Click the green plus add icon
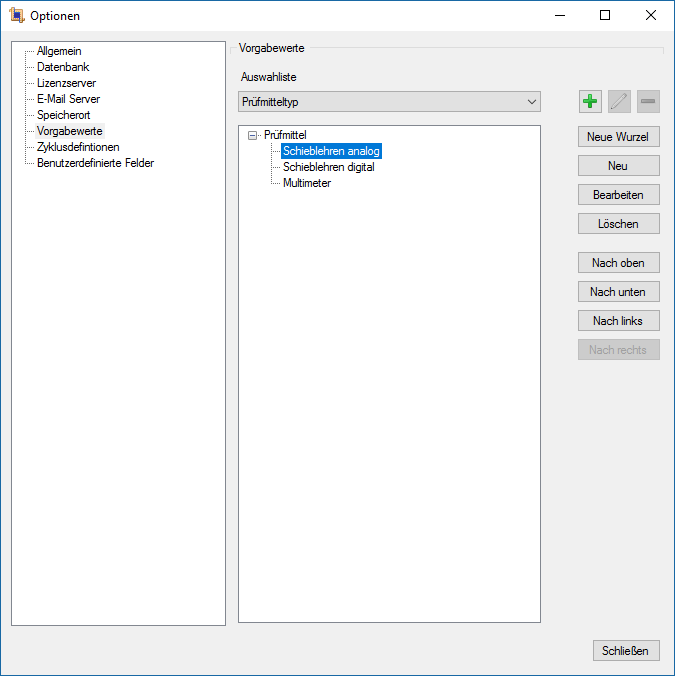The width and height of the screenshot is (675, 676). [x=590, y=101]
